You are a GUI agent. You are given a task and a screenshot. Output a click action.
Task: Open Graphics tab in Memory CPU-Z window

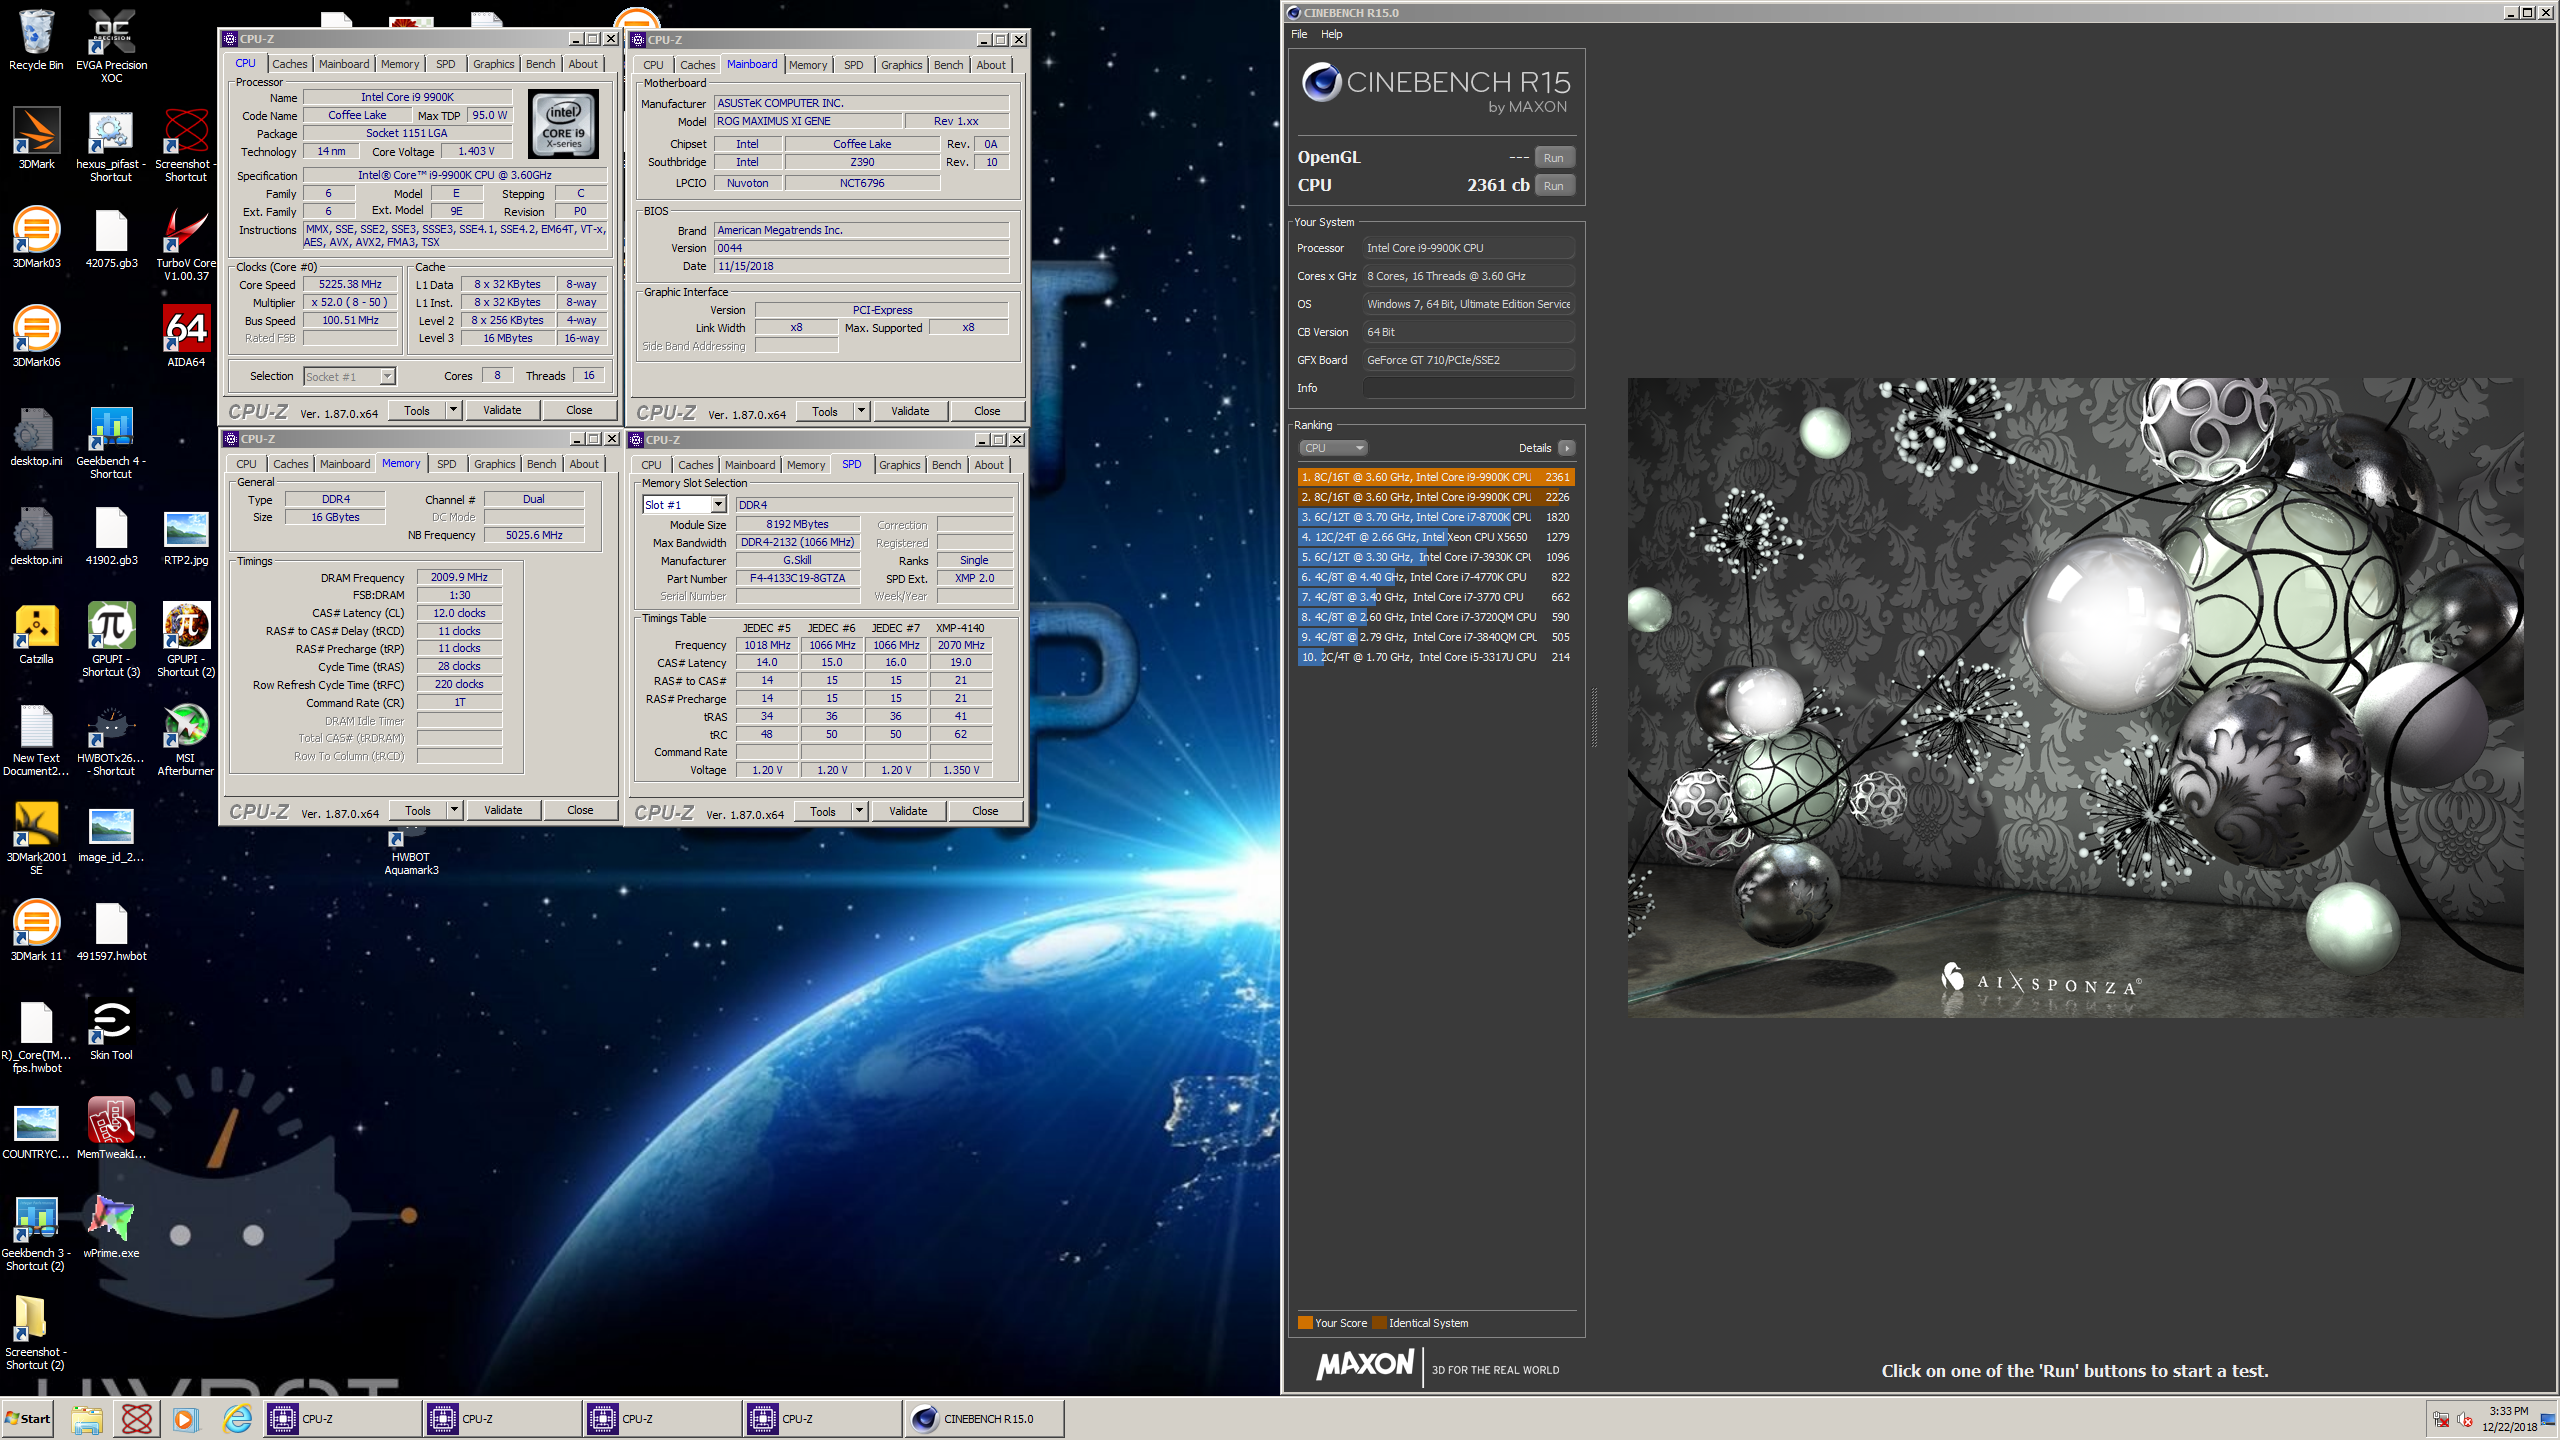495,464
